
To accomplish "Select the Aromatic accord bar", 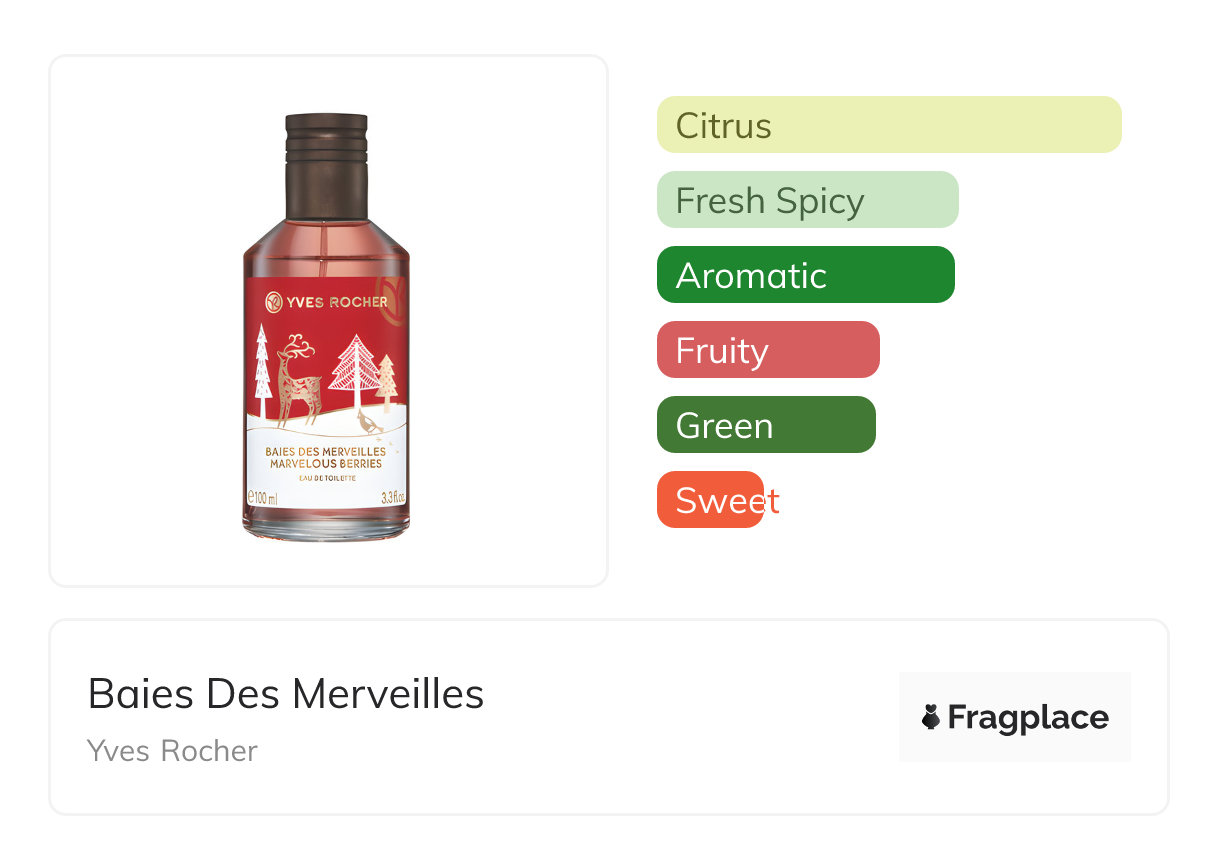I will pos(805,275).
